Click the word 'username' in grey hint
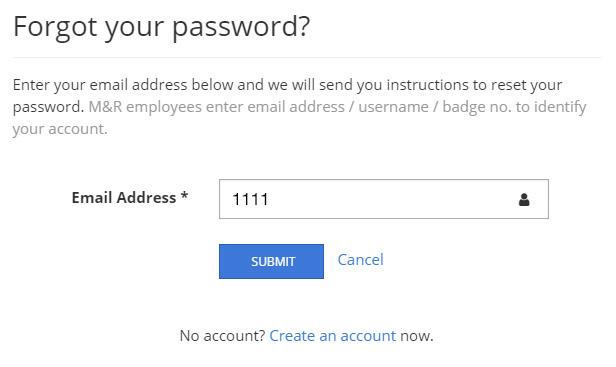 point(393,107)
